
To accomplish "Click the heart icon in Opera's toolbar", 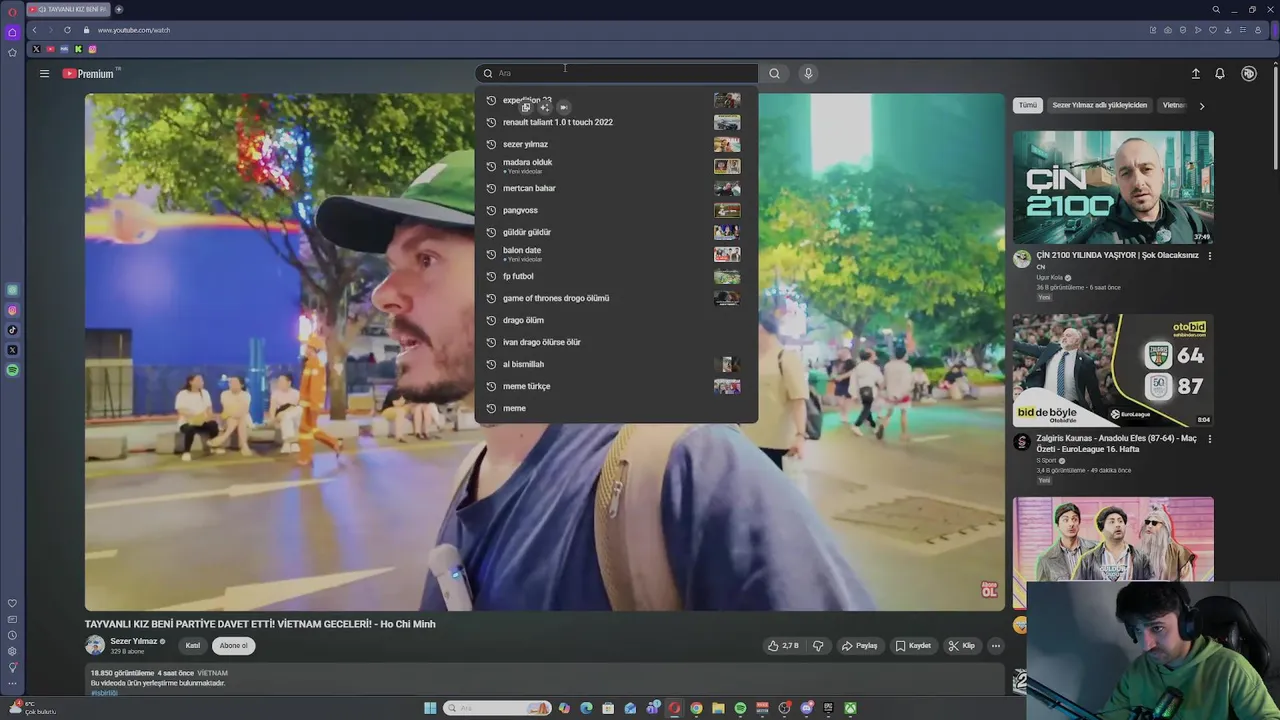I will pyautogui.click(x=1213, y=30).
